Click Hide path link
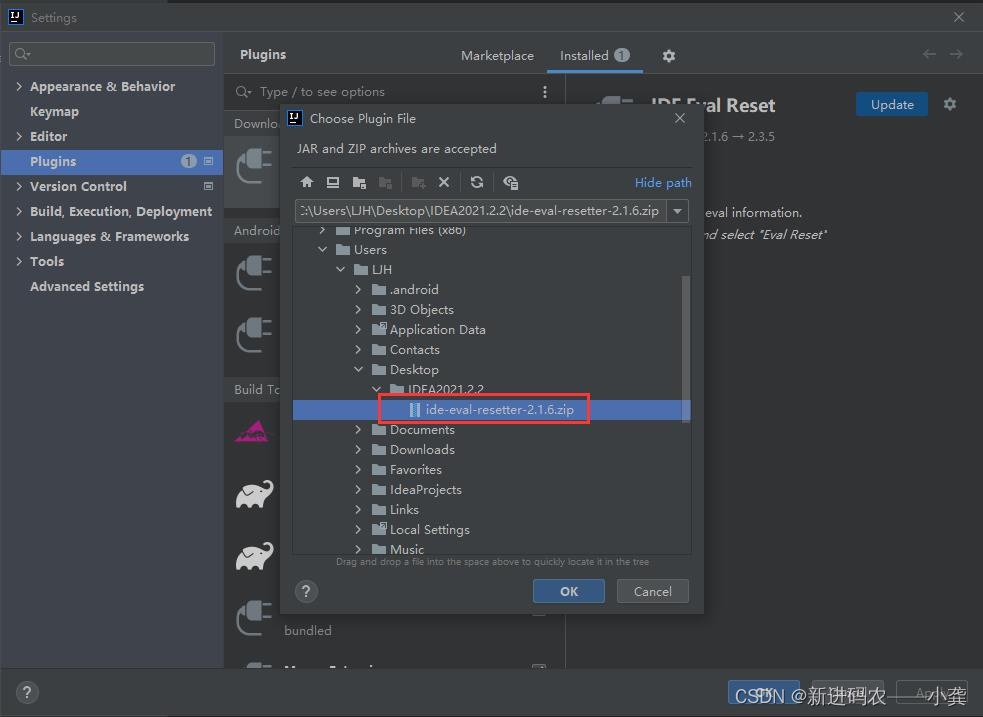The width and height of the screenshot is (983, 717). point(663,182)
